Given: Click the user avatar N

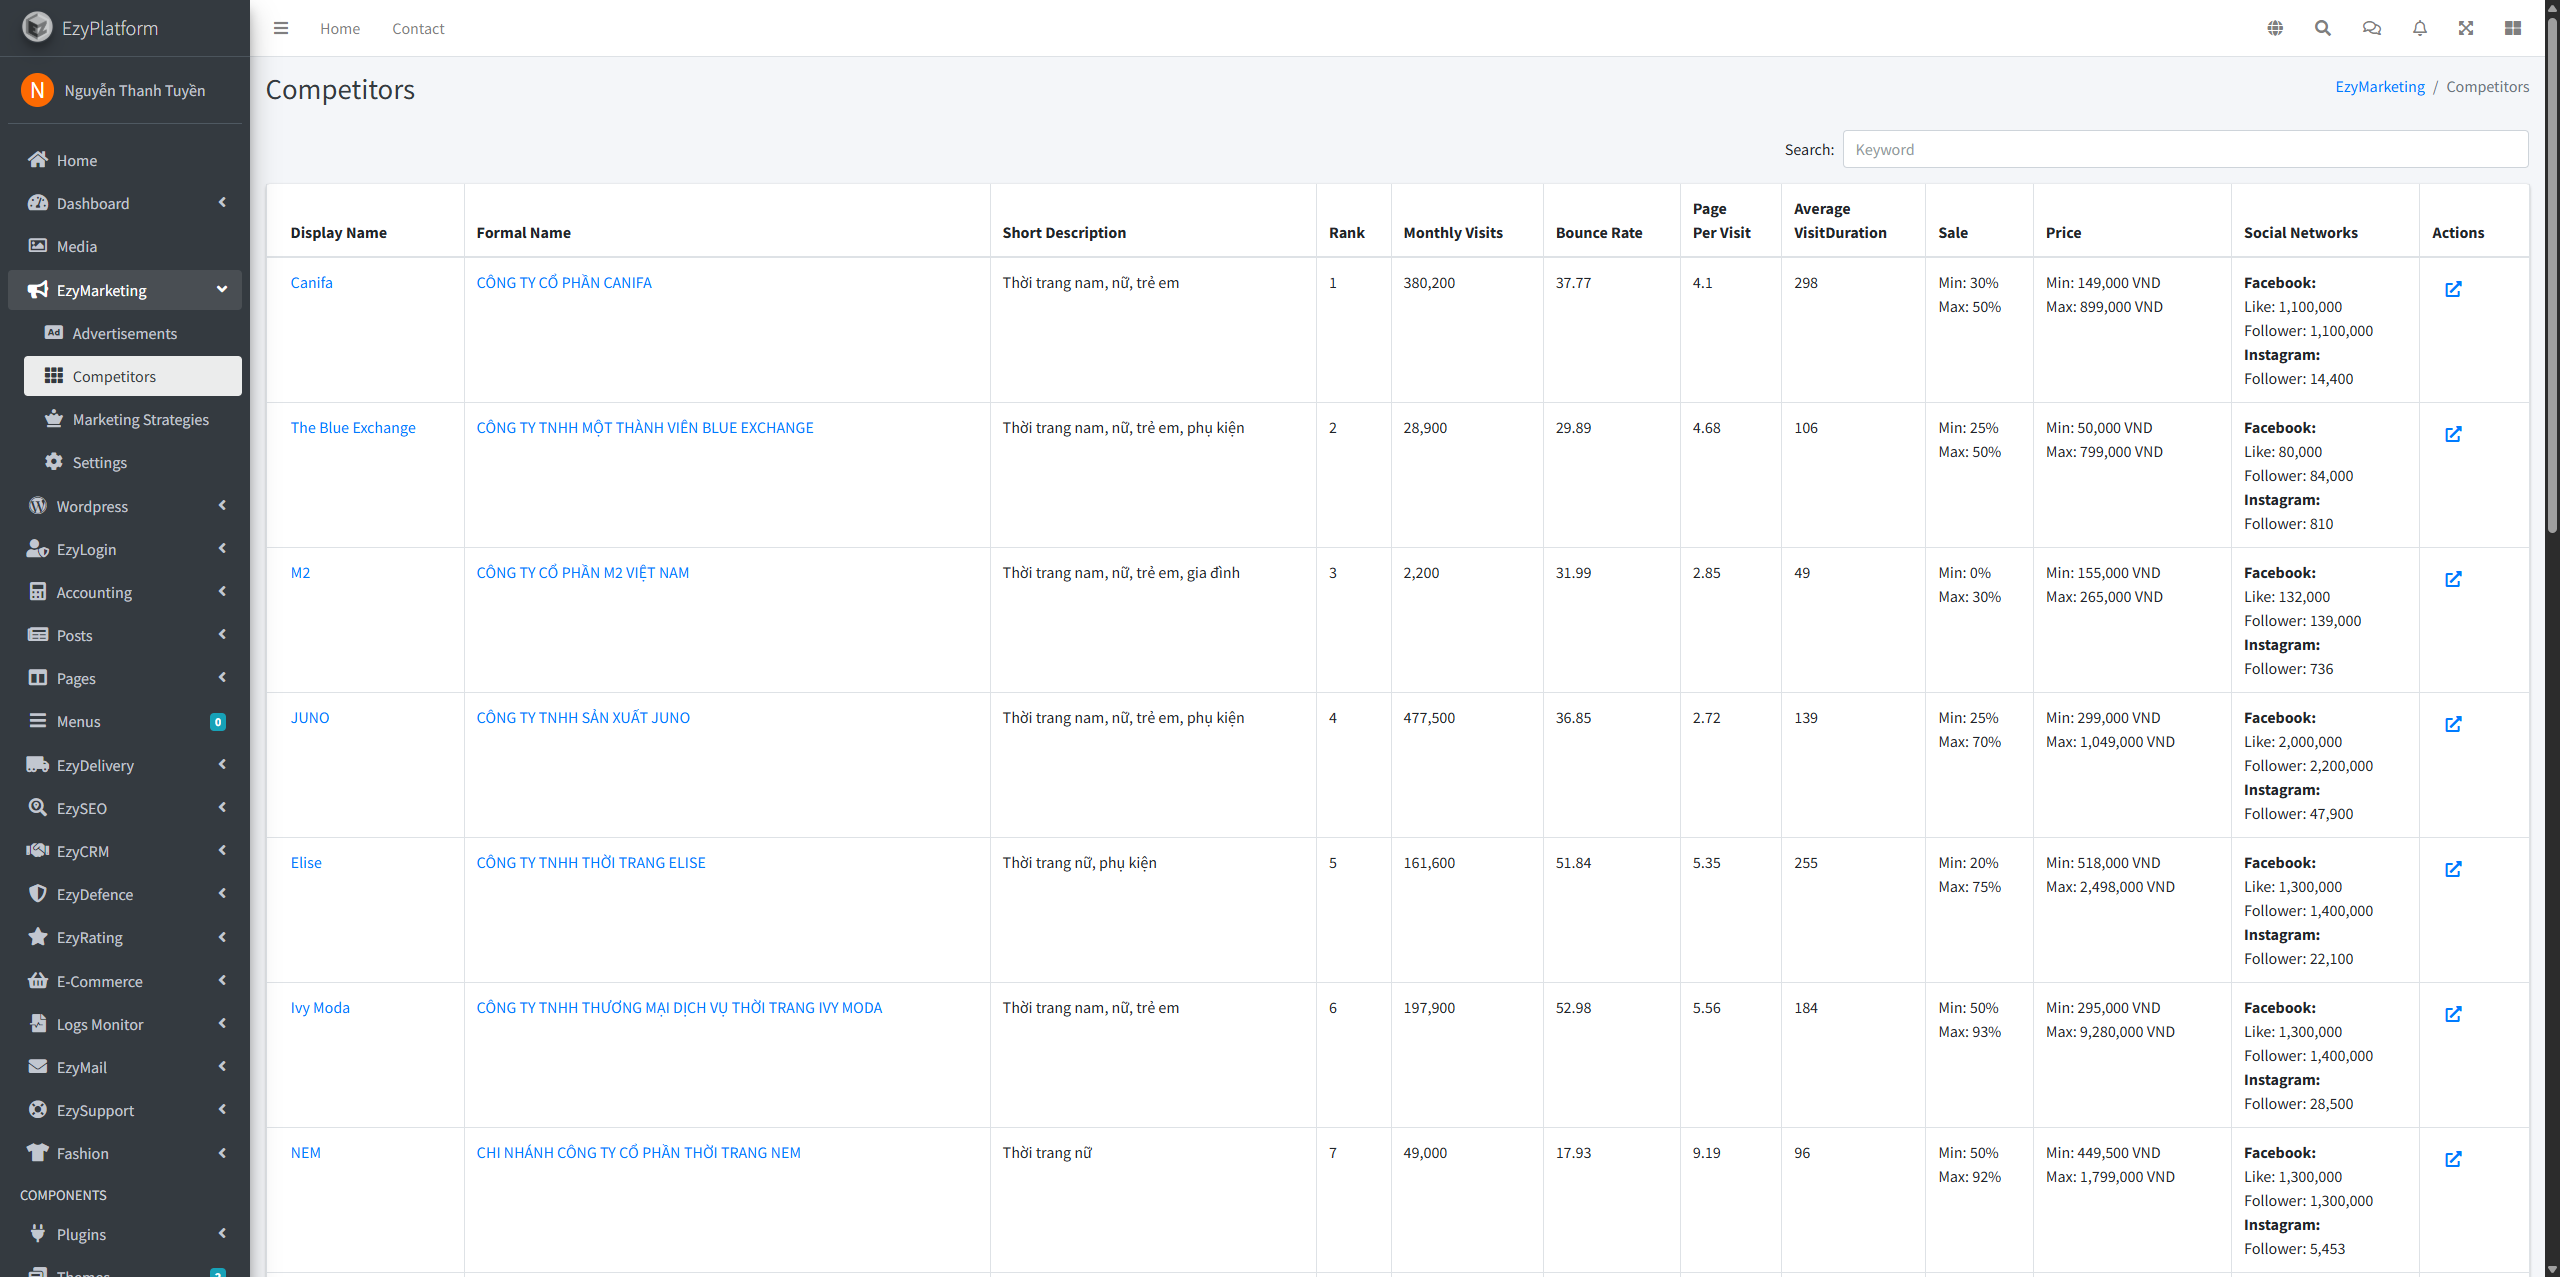Looking at the screenshot, I should [37, 90].
